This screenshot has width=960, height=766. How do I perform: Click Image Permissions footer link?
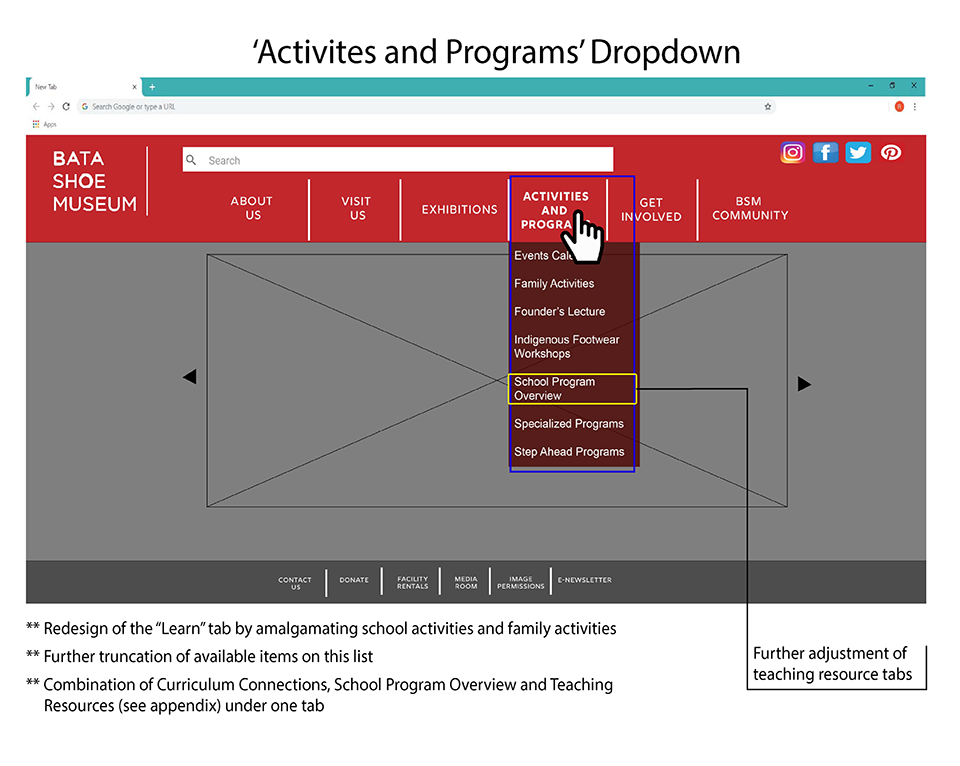tap(520, 582)
